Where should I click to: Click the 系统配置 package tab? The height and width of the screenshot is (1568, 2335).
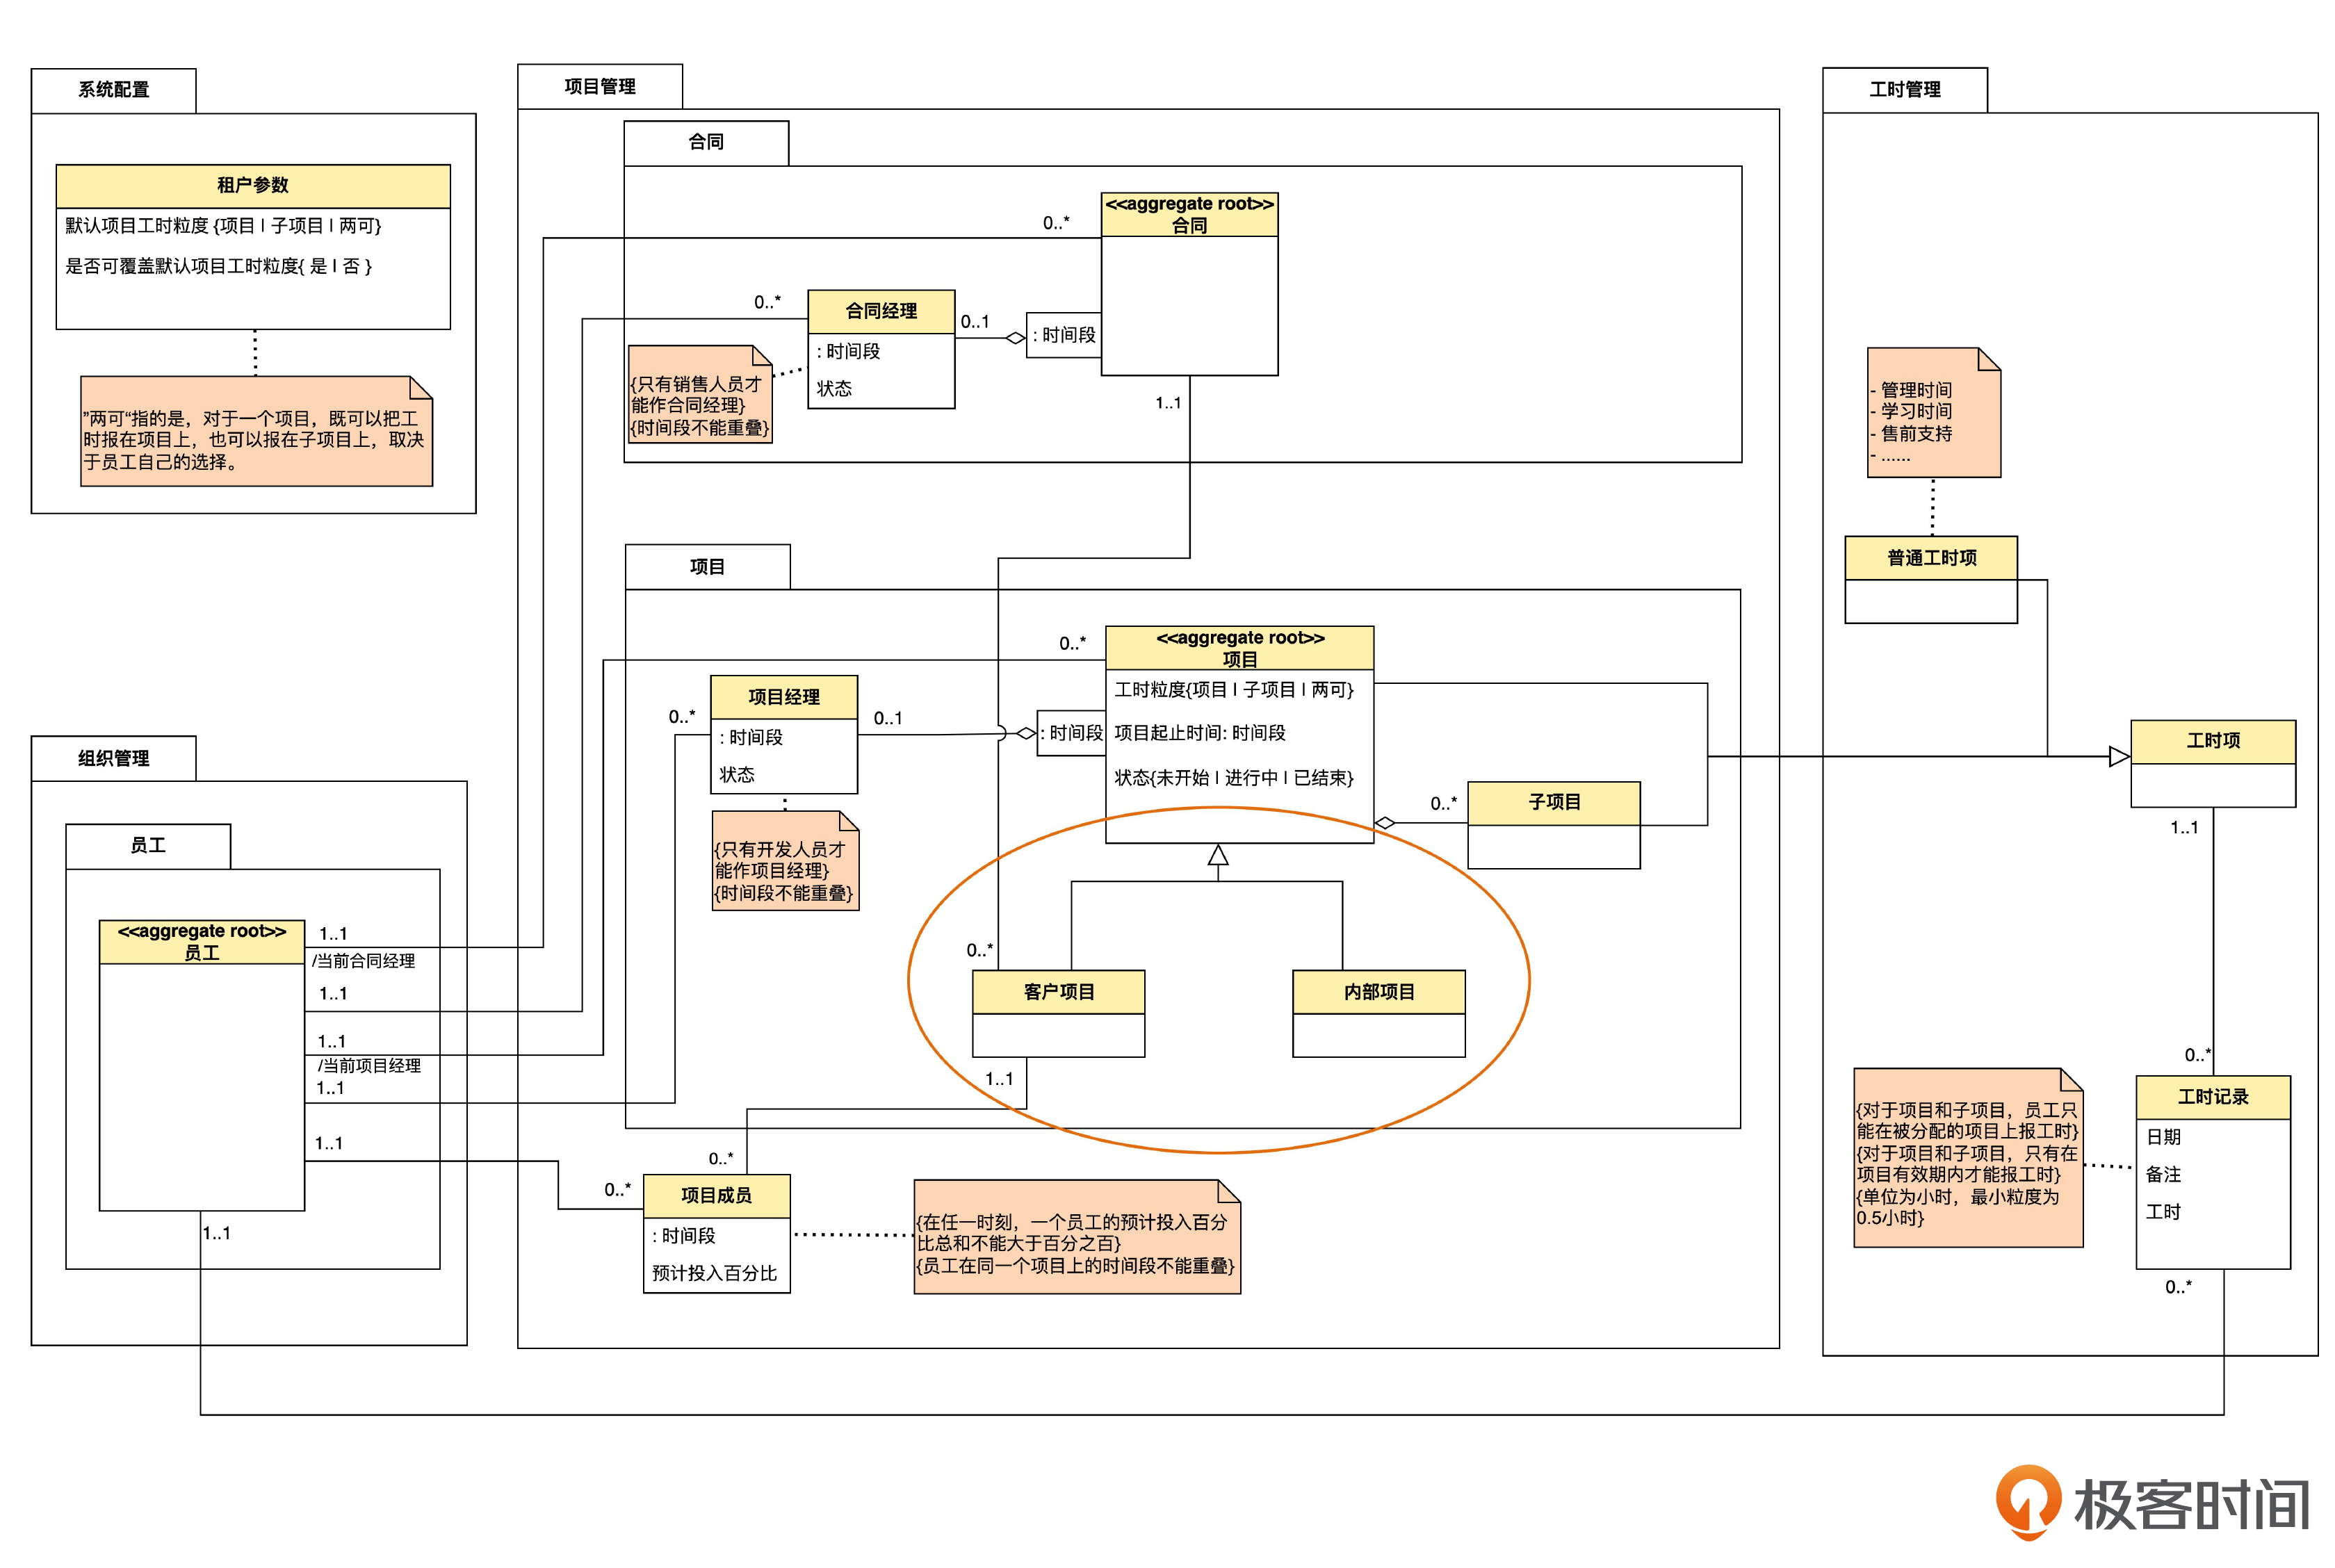coord(113,90)
